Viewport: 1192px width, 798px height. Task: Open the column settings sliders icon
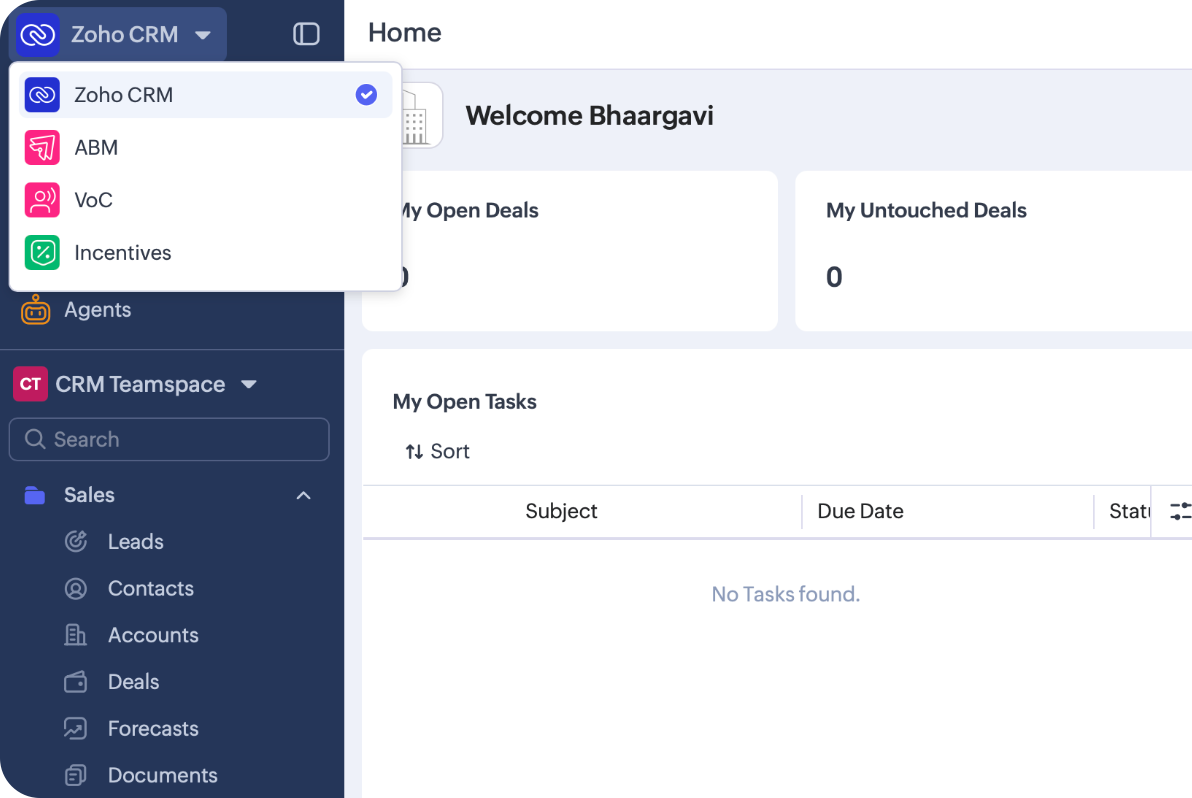[1180, 511]
